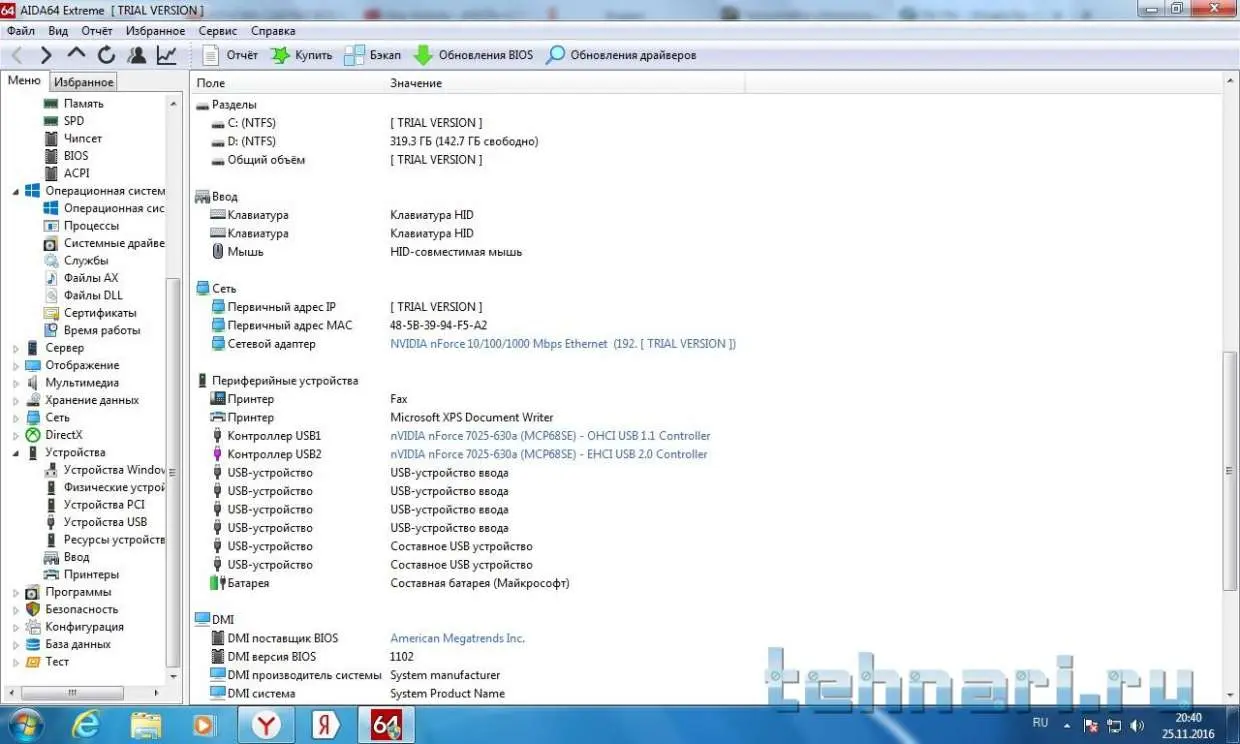Screen dimensions: 1240x744
Task: Open the graph chart icon in toolbar
Action: 167,55
